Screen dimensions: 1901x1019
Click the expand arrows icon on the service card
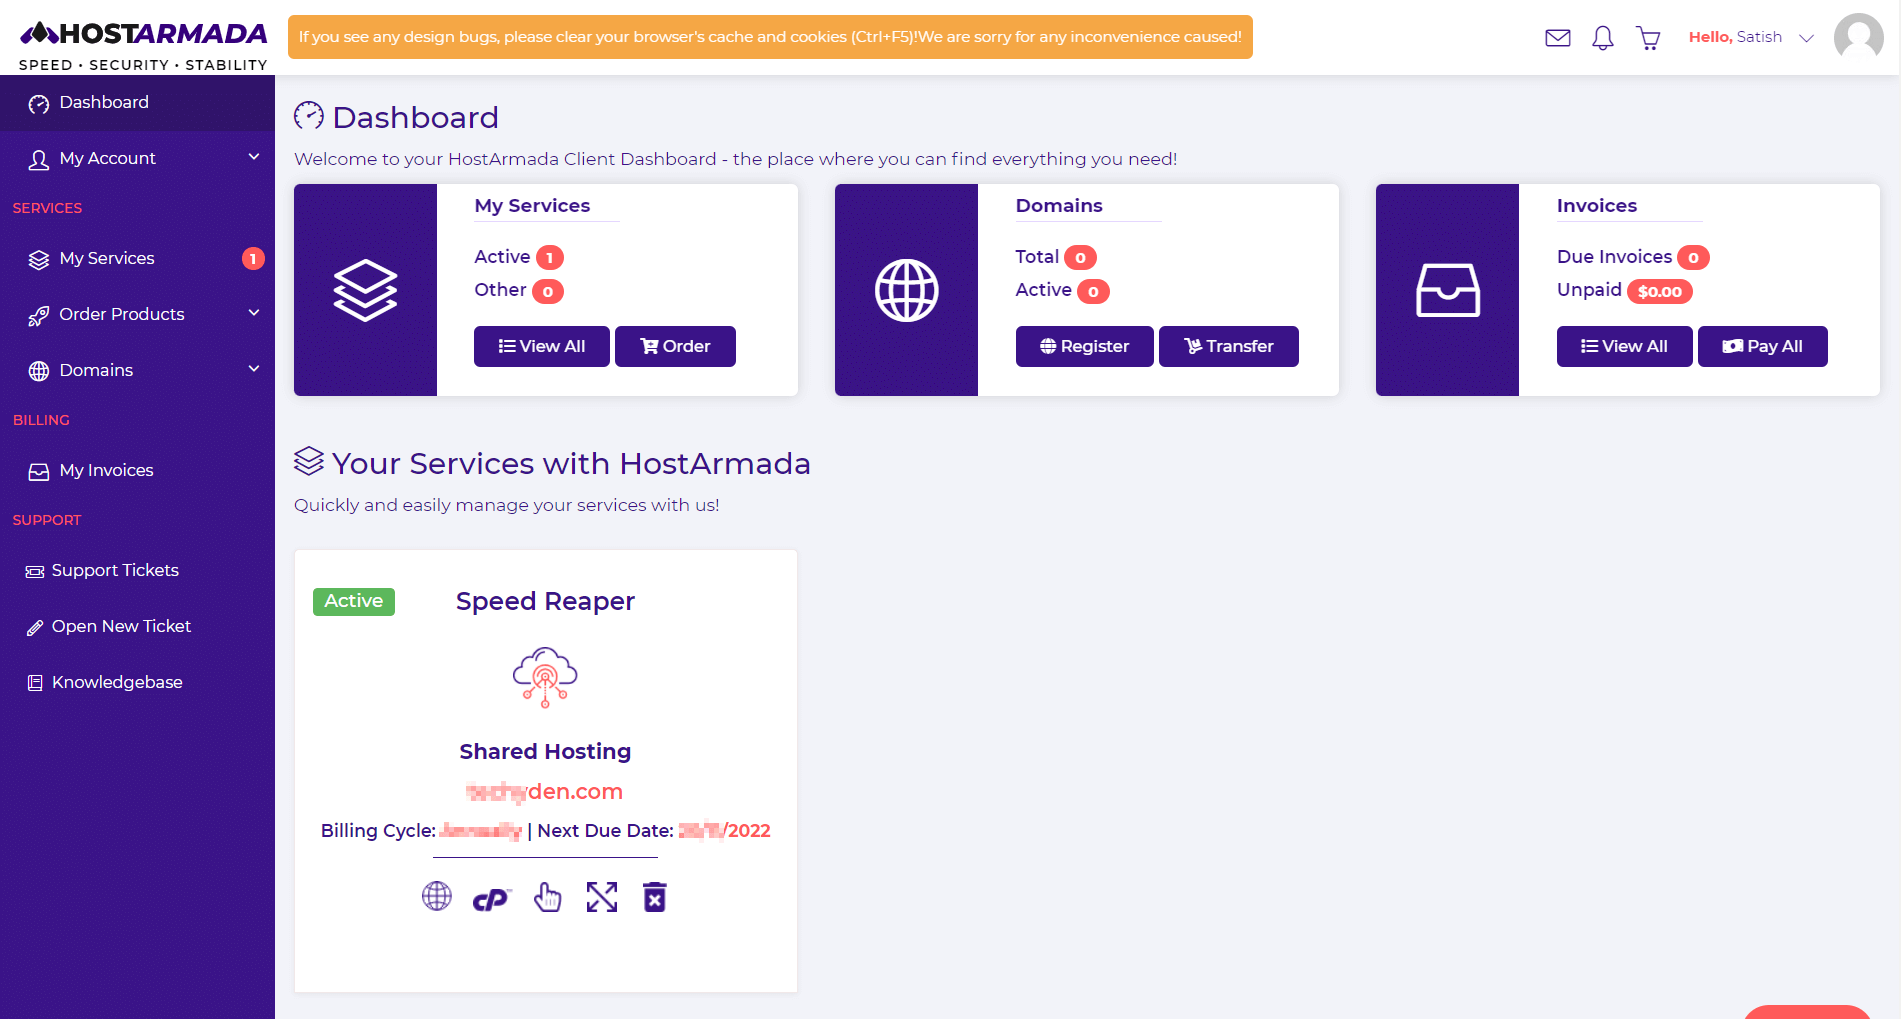pos(601,897)
